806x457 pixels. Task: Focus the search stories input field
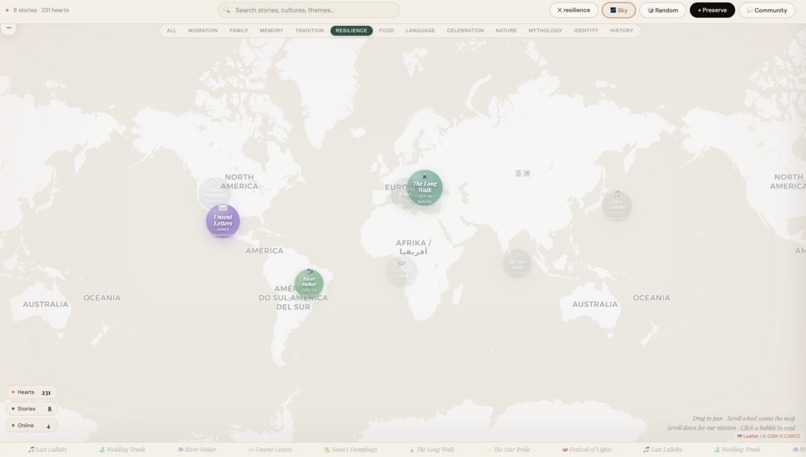point(309,10)
